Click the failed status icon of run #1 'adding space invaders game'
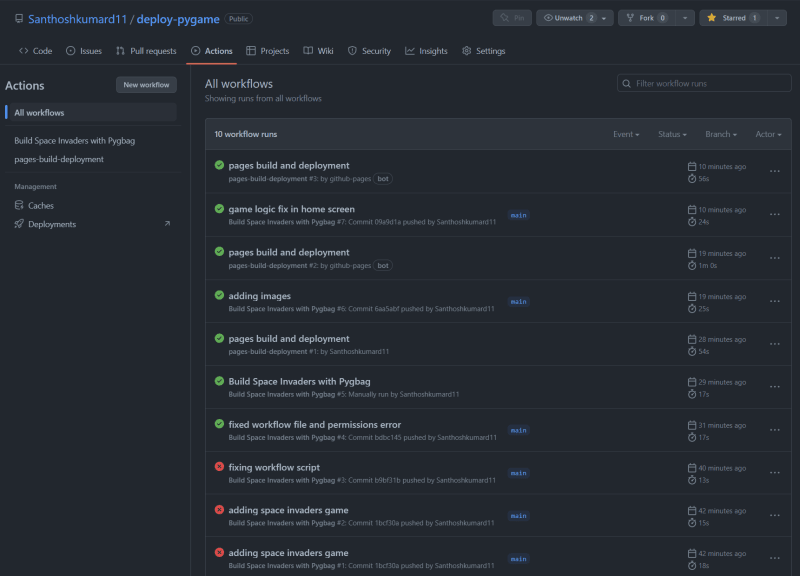 point(219,553)
